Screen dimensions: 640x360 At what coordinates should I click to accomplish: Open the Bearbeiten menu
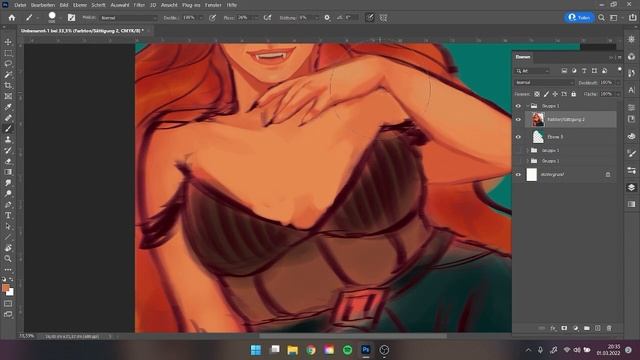pyautogui.click(x=43, y=5)
